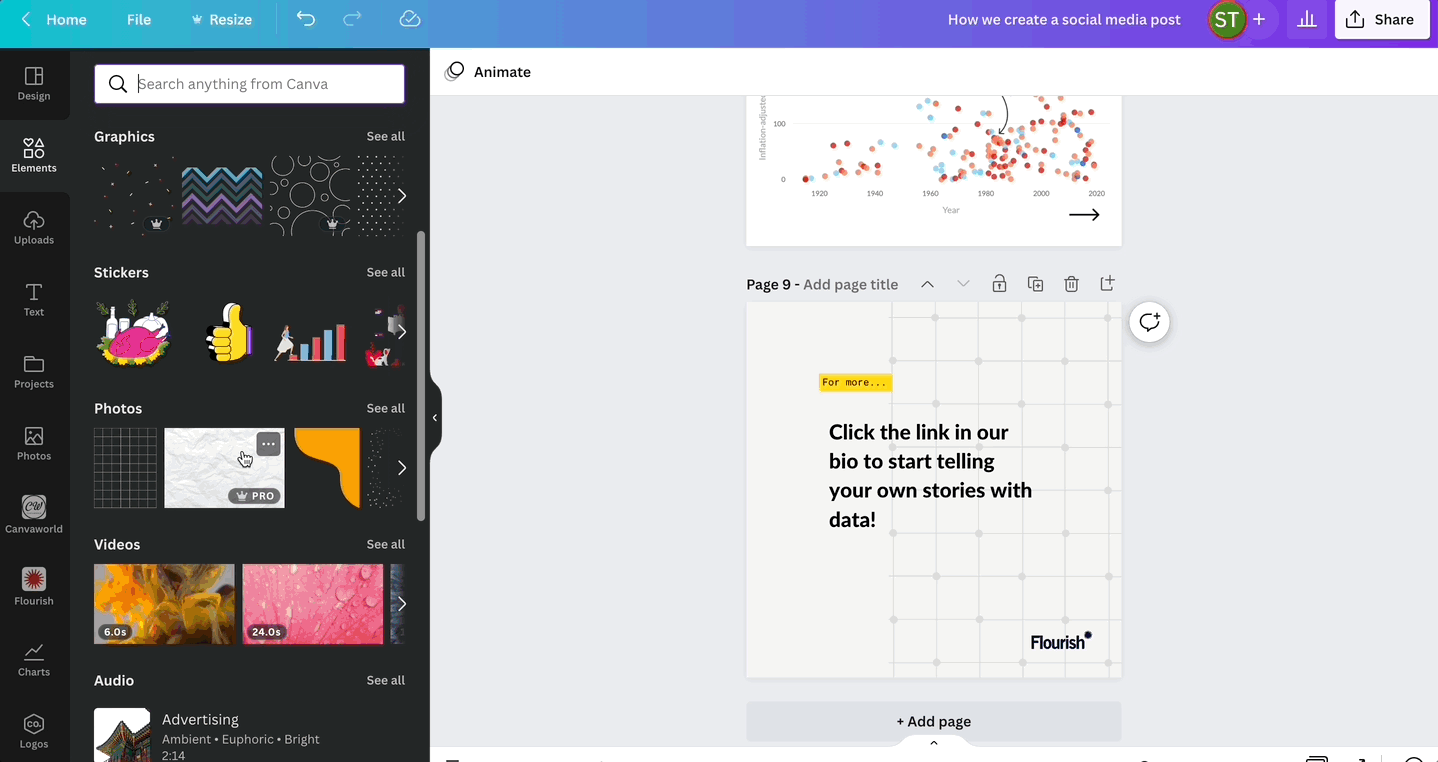Open the File menu
This screenshot has height=762, width=1438.
click(139, 20)
